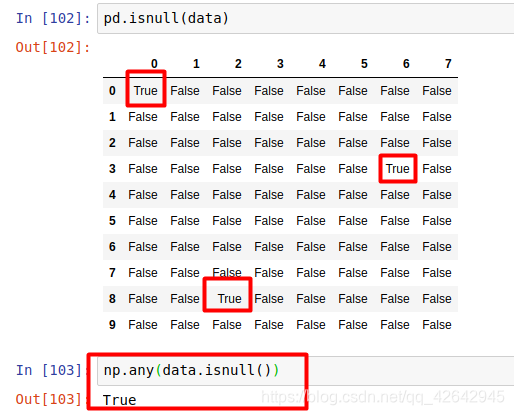
Task: Click column header 3 of the table
Action: click(280, 64)
